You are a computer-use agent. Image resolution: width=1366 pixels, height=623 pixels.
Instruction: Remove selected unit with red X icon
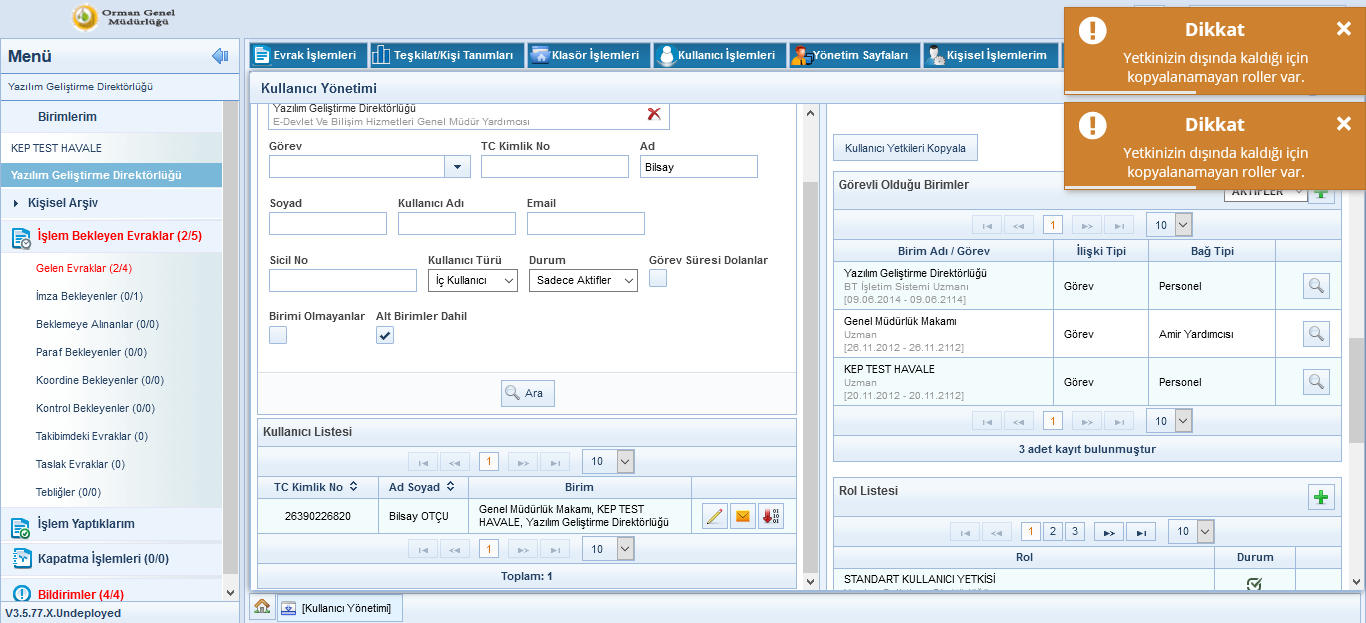coord(654,114)
